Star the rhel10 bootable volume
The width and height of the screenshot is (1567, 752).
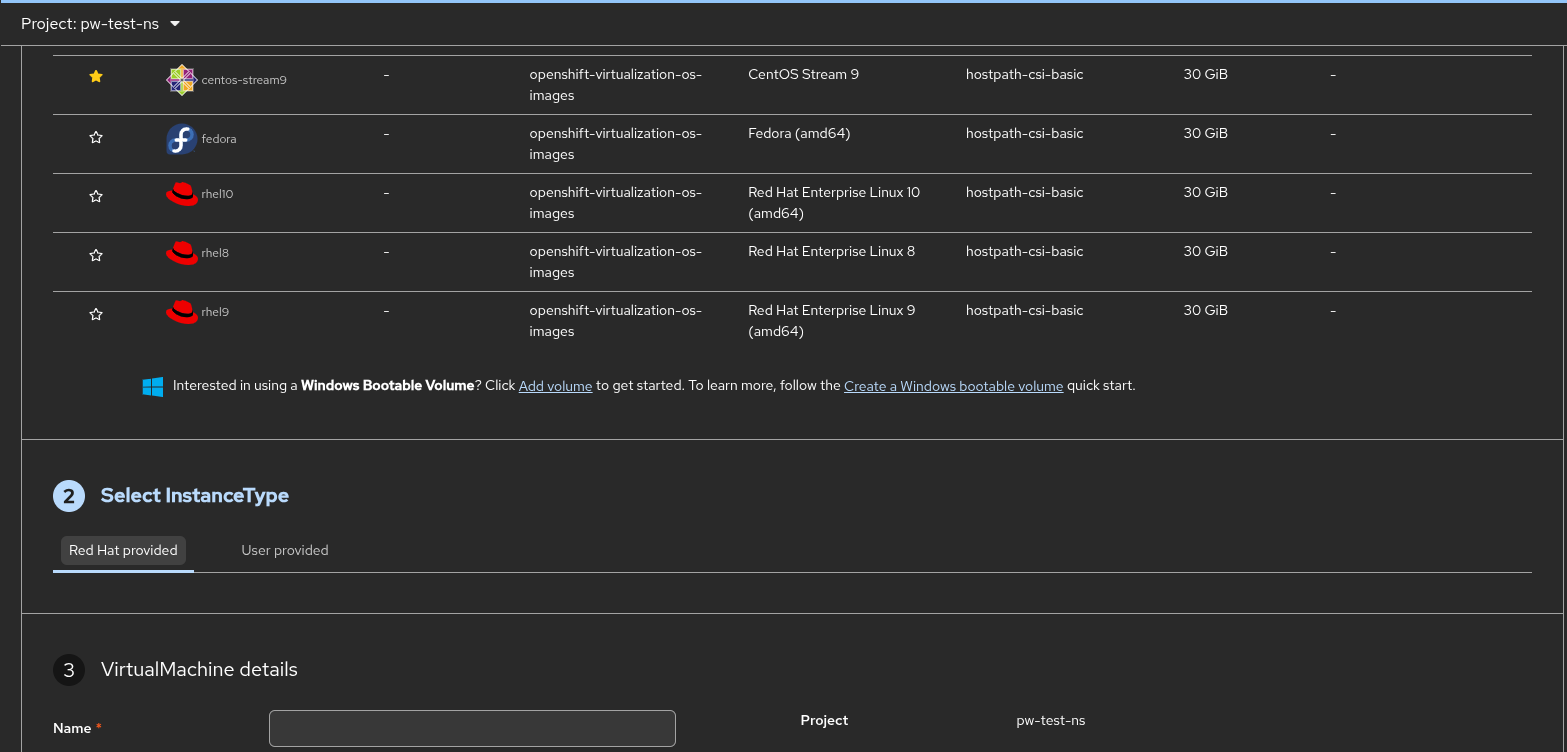click(x=96, y=197)
